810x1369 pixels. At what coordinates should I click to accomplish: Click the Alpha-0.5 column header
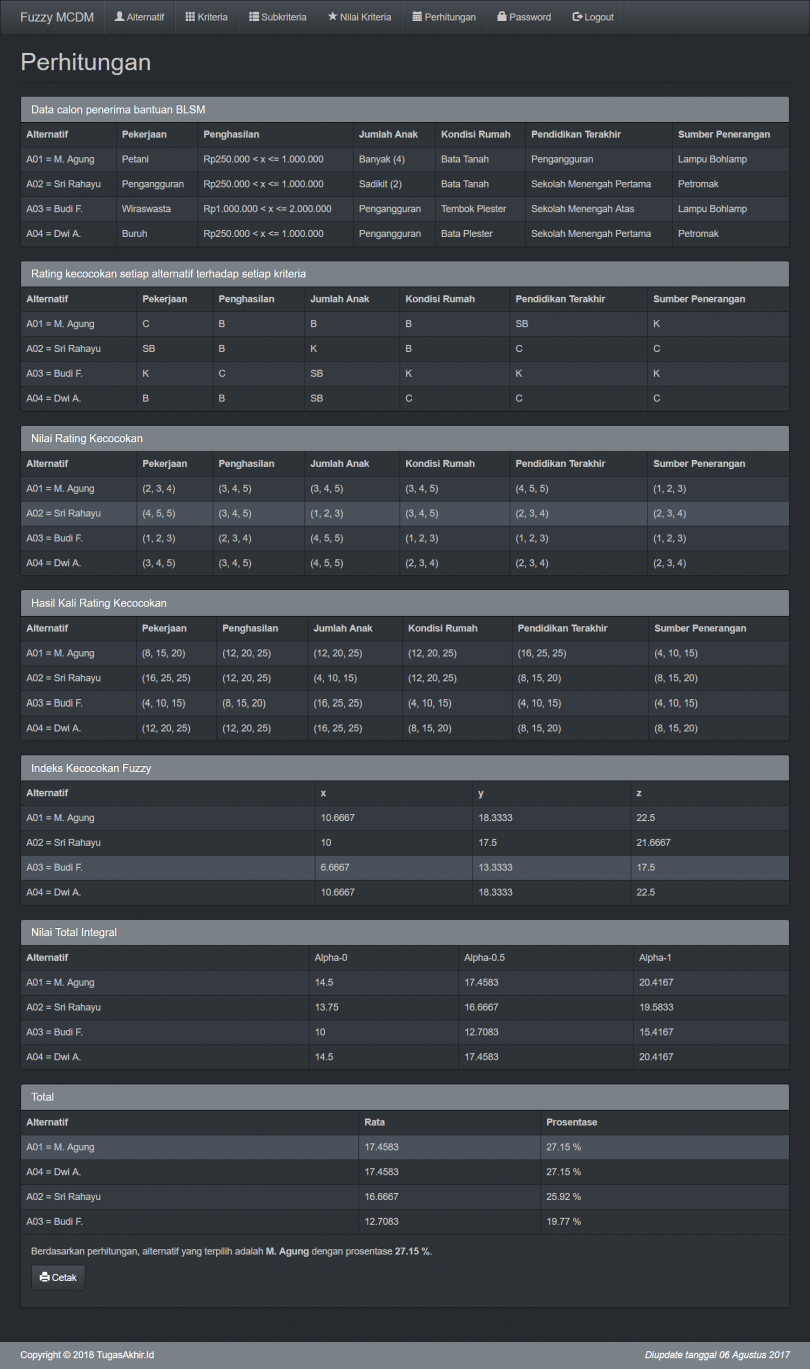(x=484, y=957)
